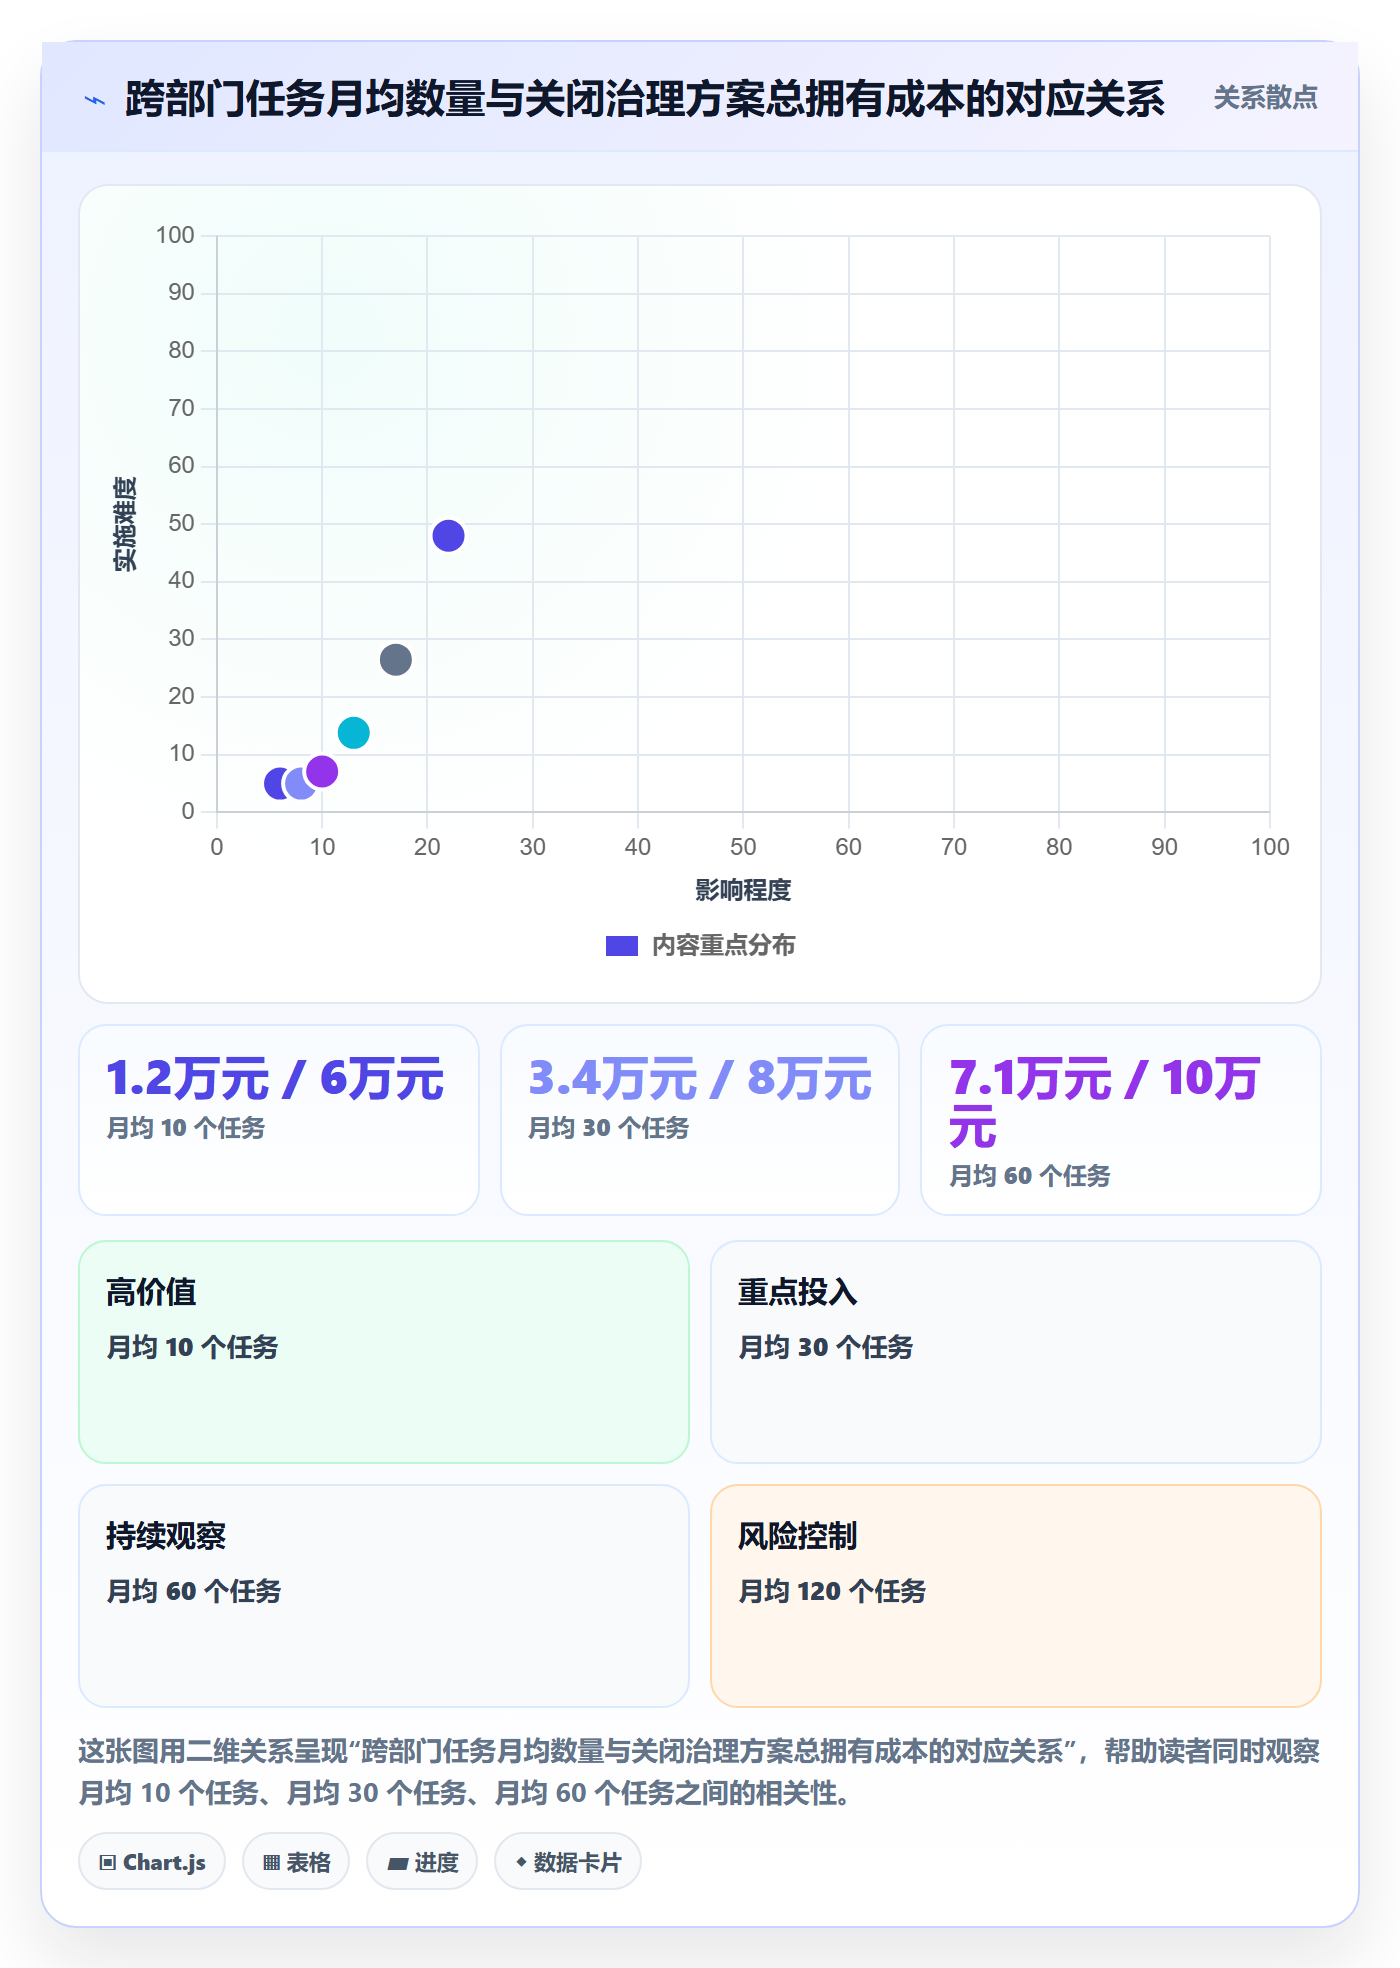Open the 1.2万元 / 6万元 stat card
1400x1968 pixels.
pyautogui.click(x=279, y=1120)
